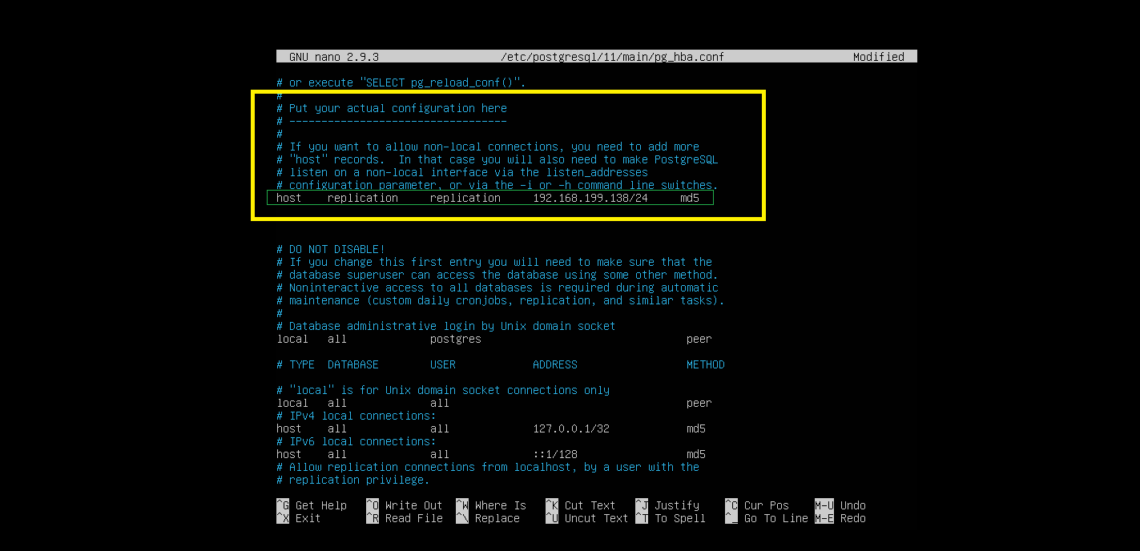Viewport: 1140px width, 551px height.
Task: Click the 'SELECT pg_reload_conf()' comment line
Action: [x=401, y=83]
